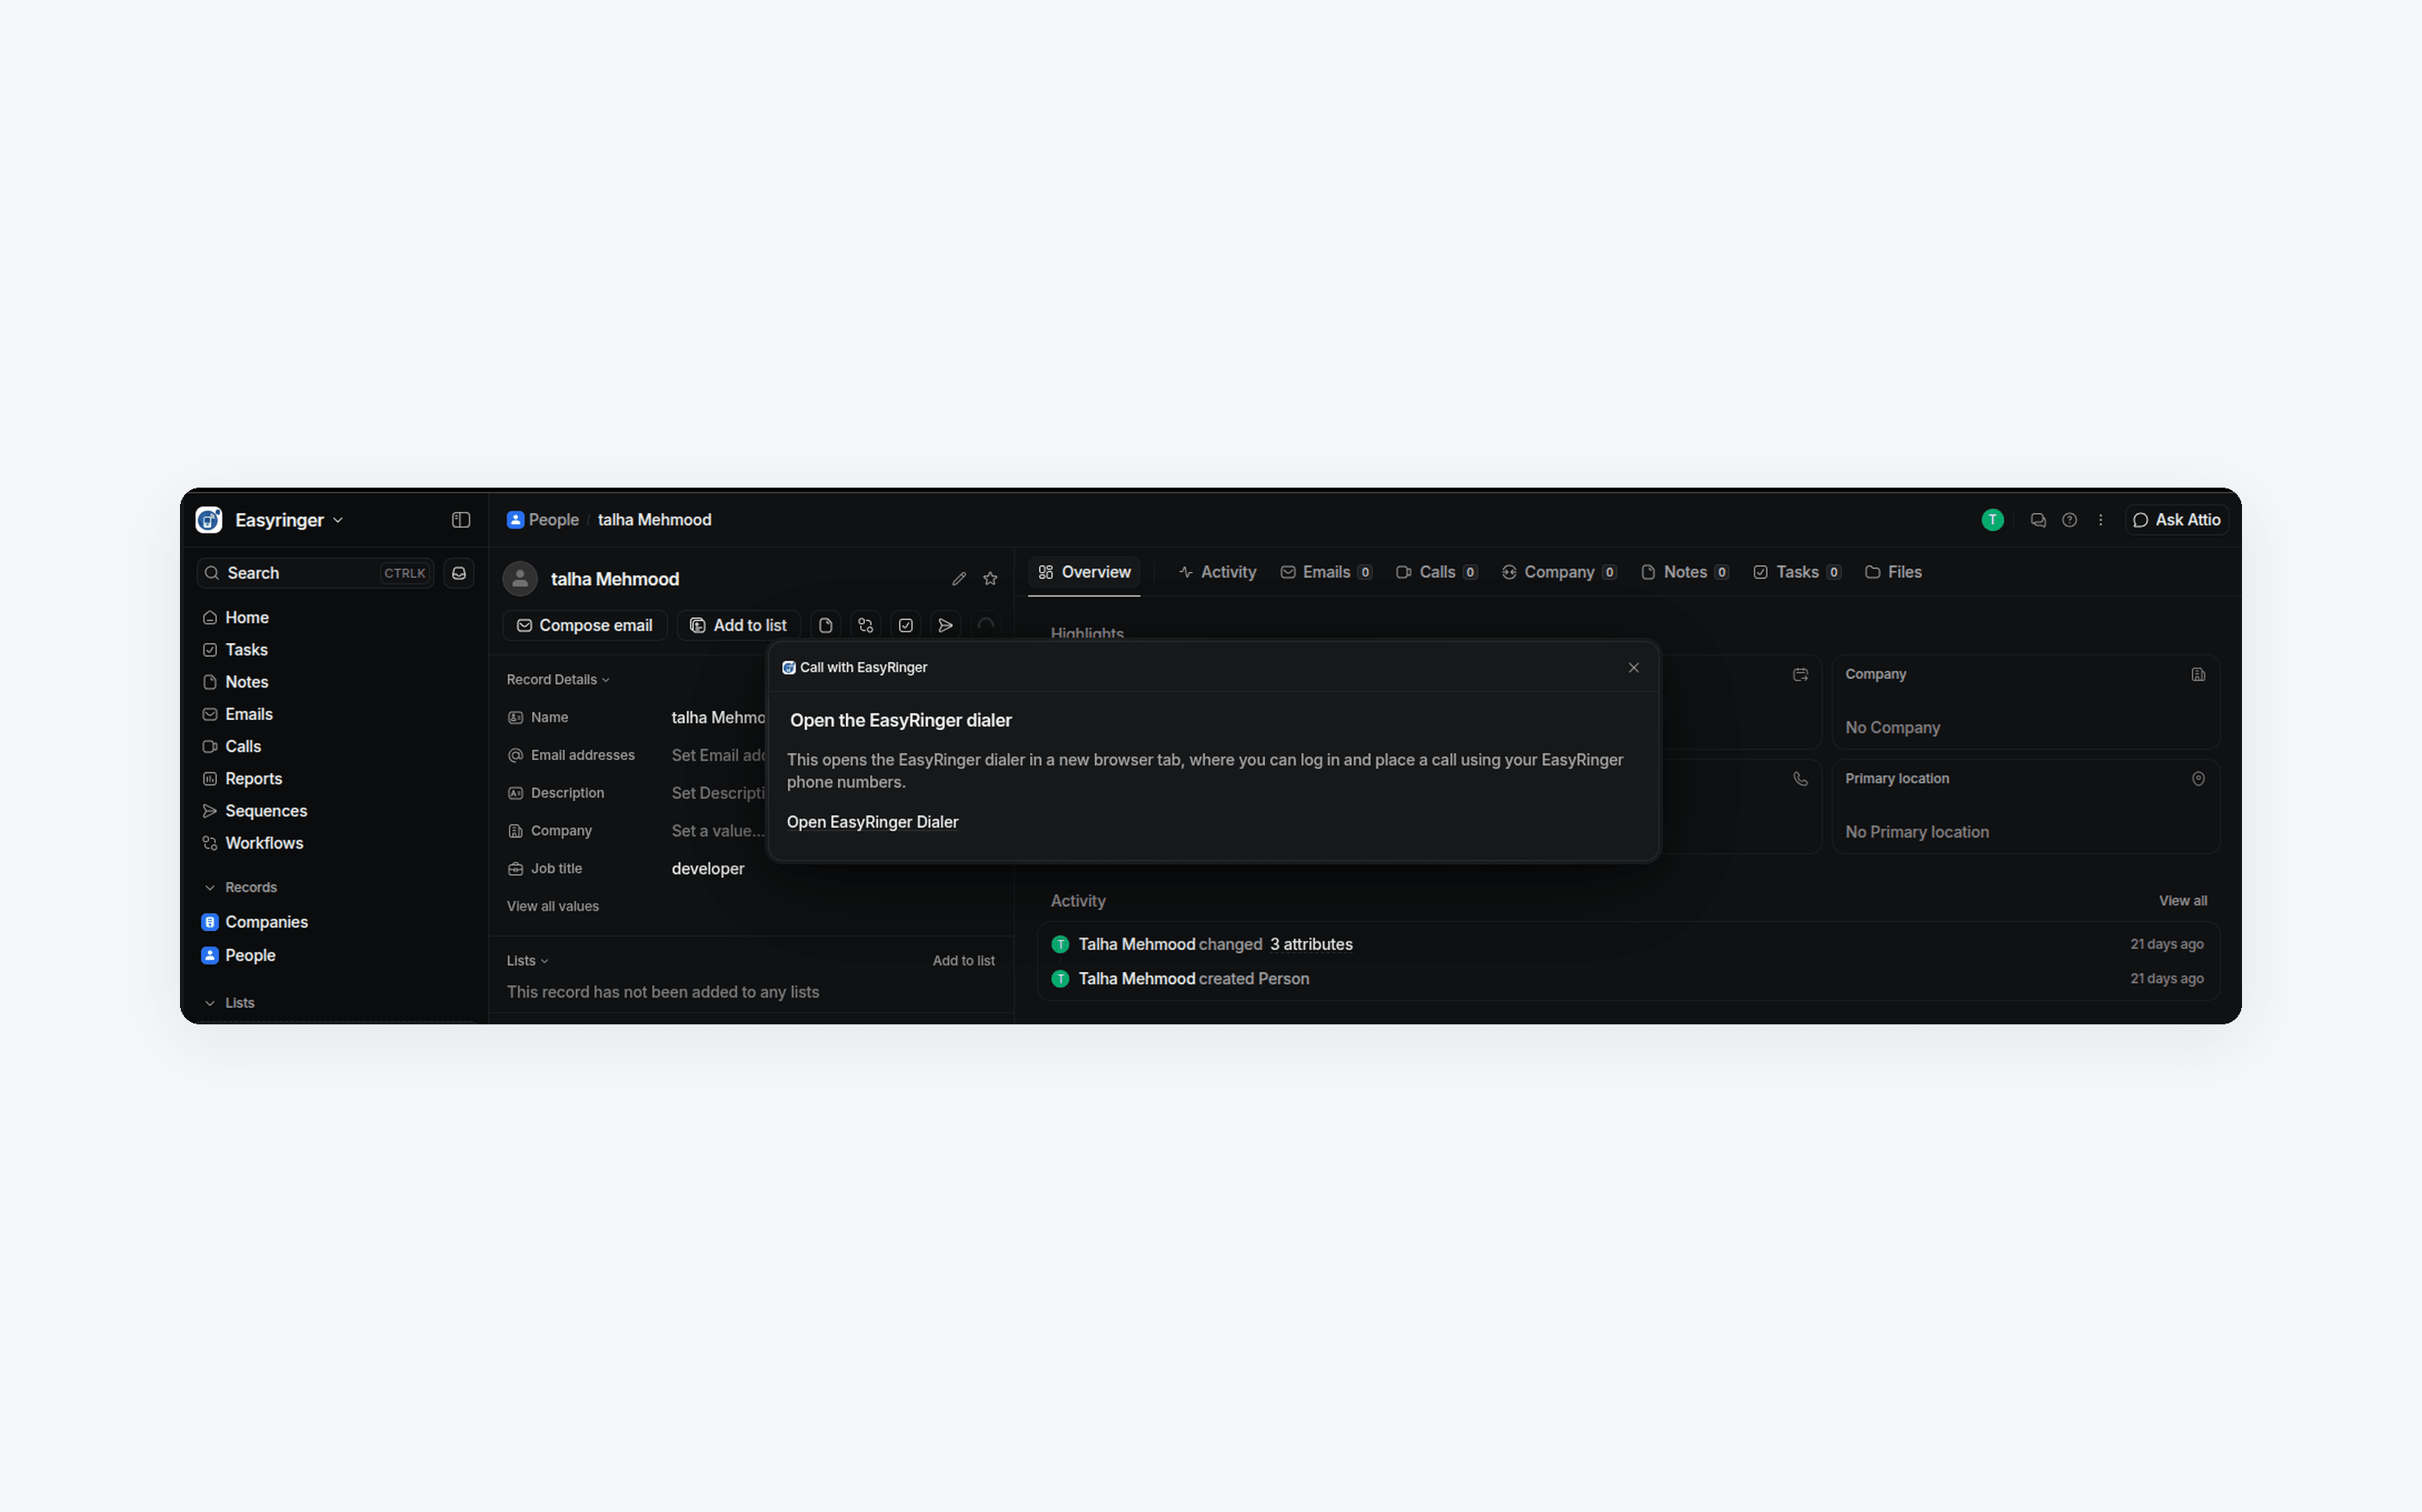The image size is (2422, 1512).
Task: Click the Add to list toolbar button
Action: [738, 625]
